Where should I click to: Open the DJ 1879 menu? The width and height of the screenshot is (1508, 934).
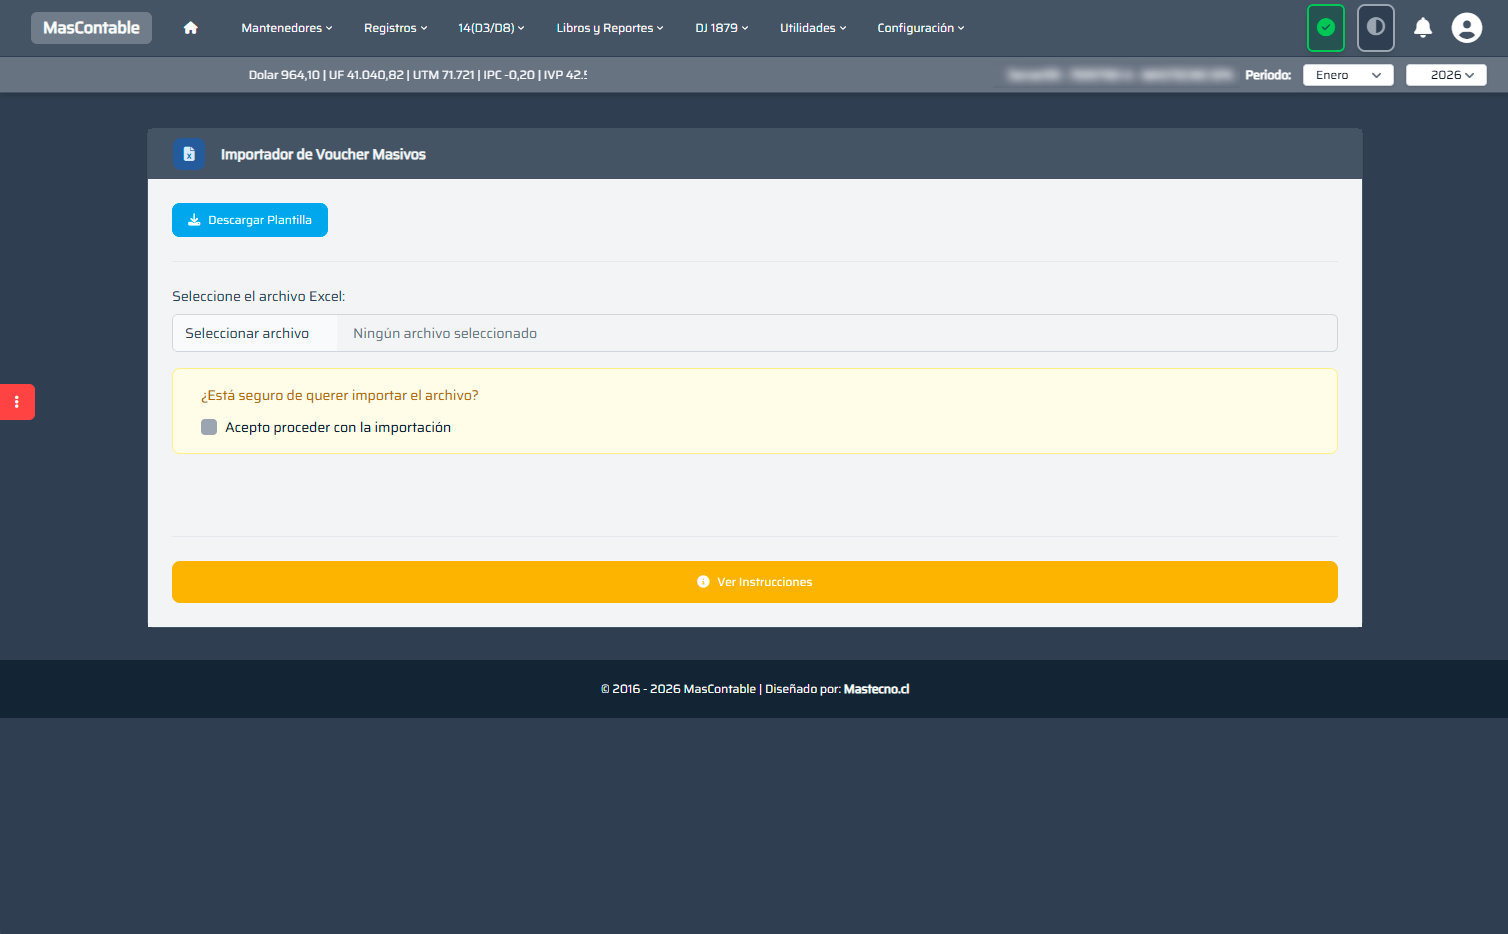722,28
